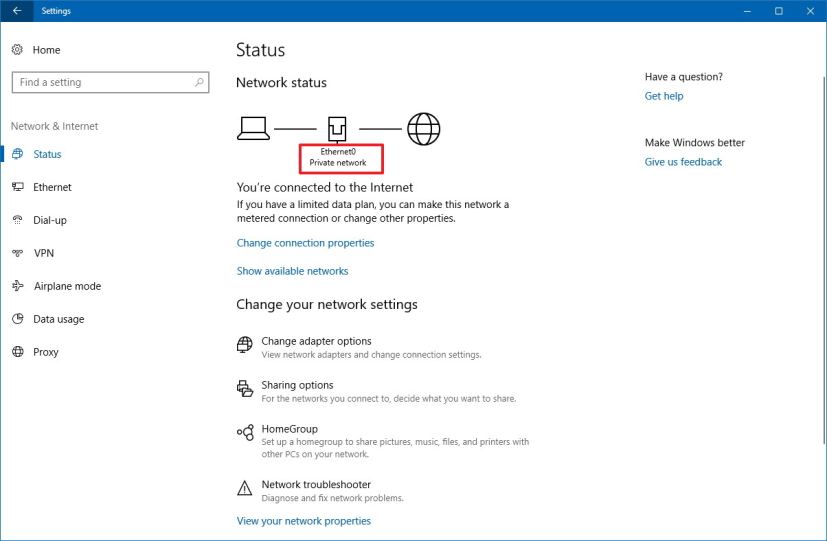Open Airplane mode settings
827x541 pixels.
pos(68,286)
